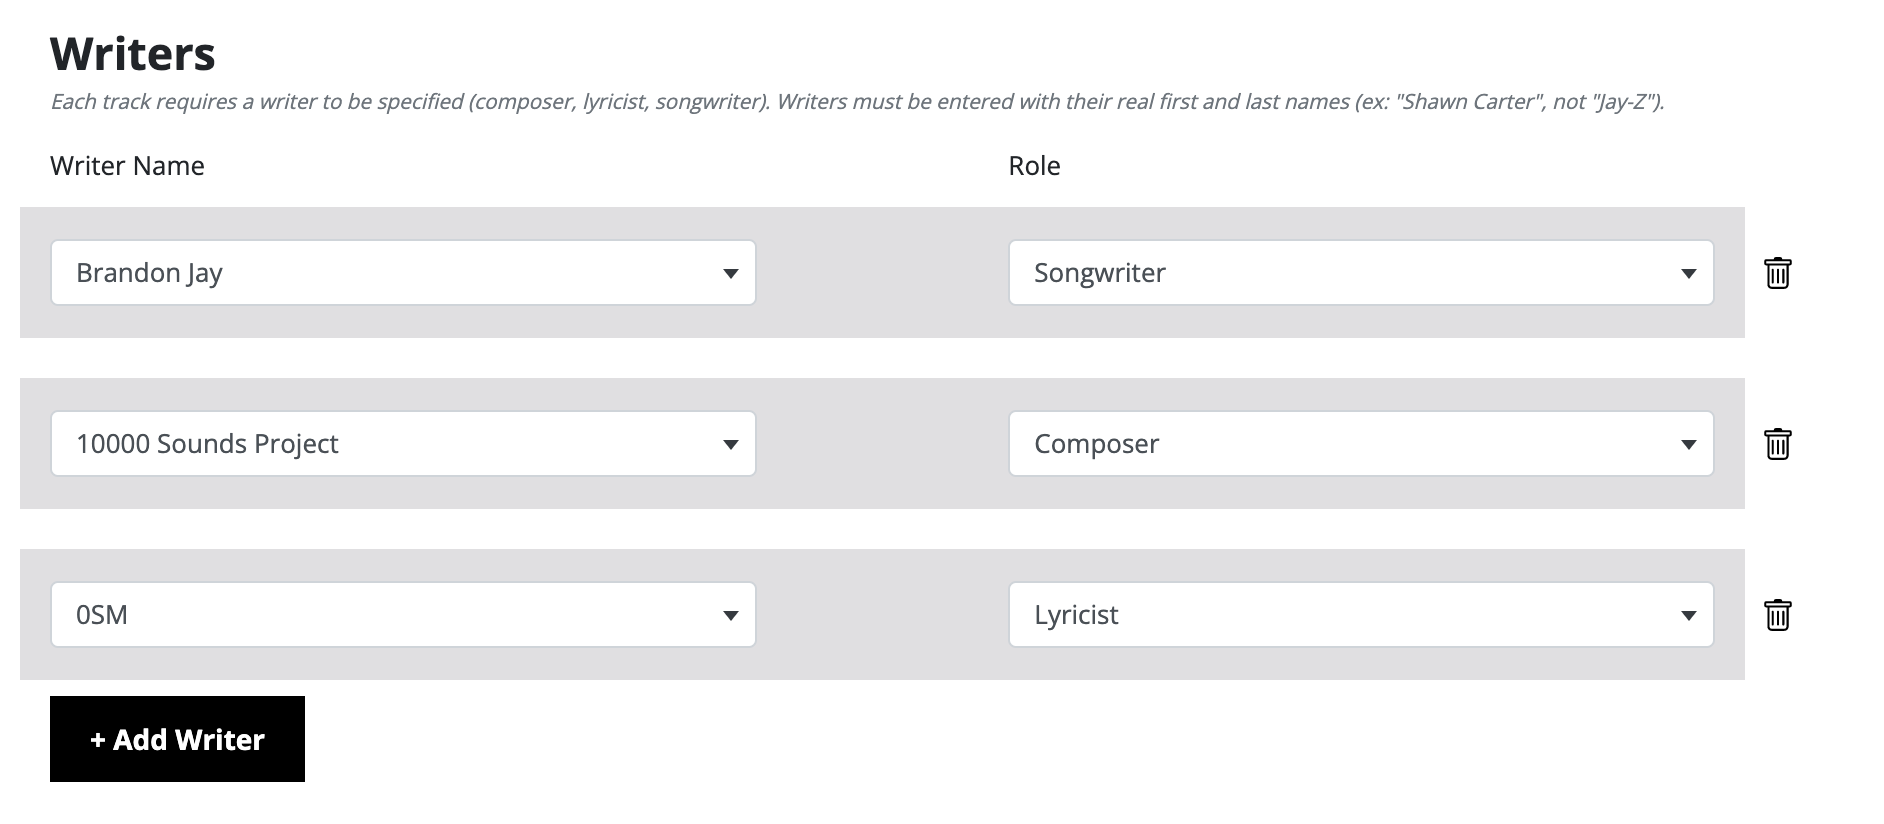The width and height of the screenshot is (1884, 824).
Task: Open the 10000 Sounds Project name dropdown
Action: click(403, 444)
